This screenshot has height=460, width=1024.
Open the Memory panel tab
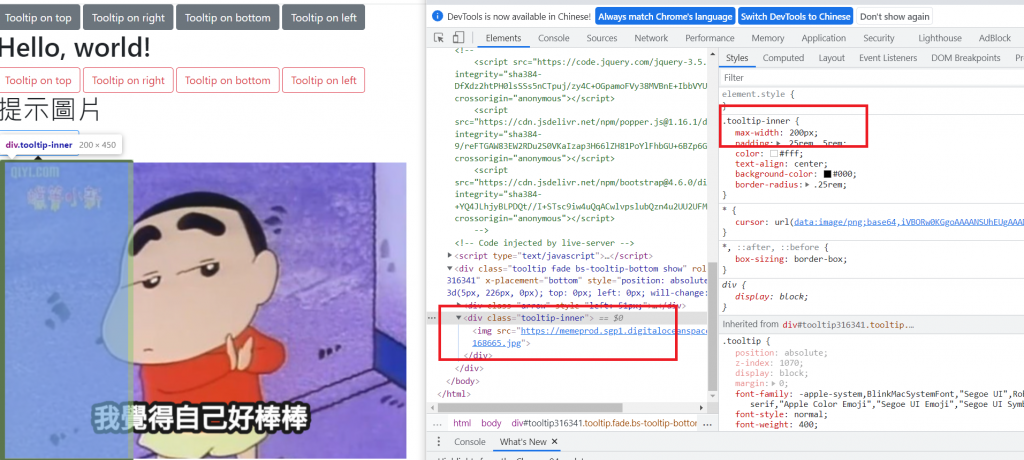click(768, 38)
